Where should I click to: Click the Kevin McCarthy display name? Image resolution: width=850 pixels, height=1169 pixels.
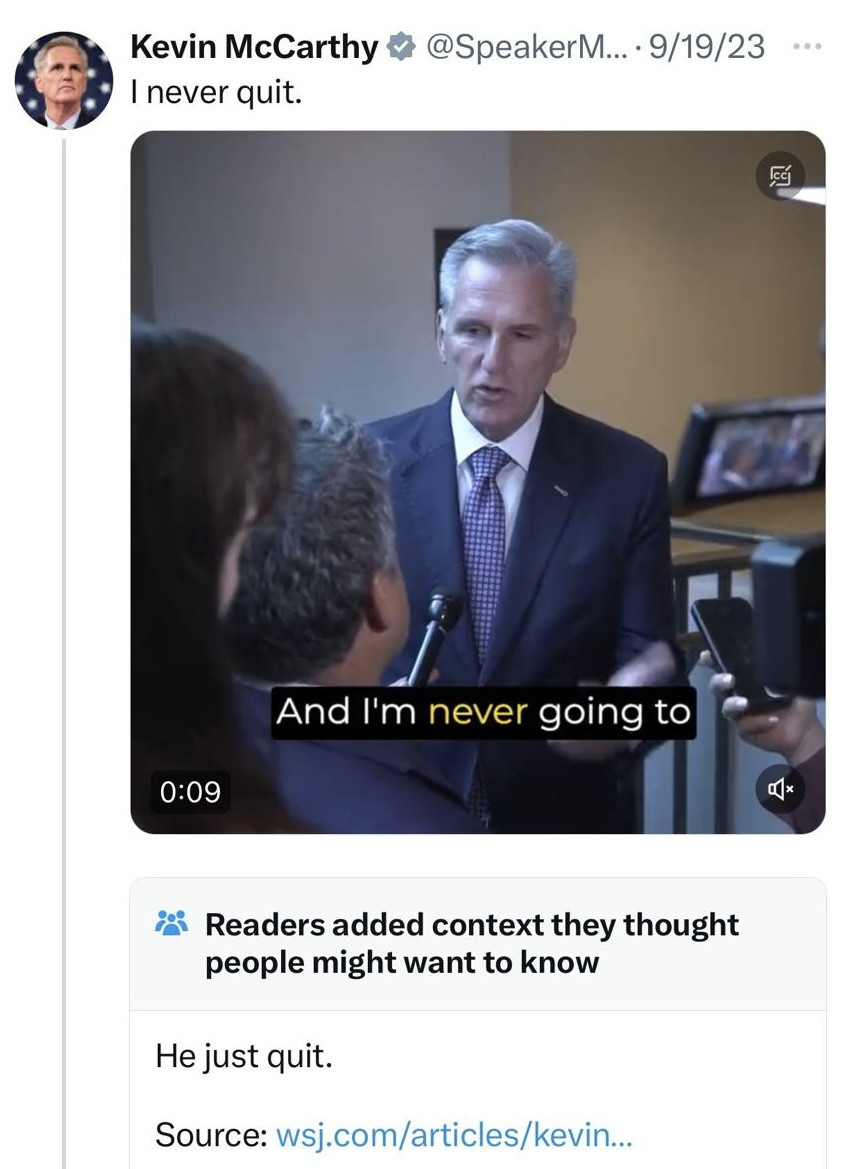tap(254, 47)
